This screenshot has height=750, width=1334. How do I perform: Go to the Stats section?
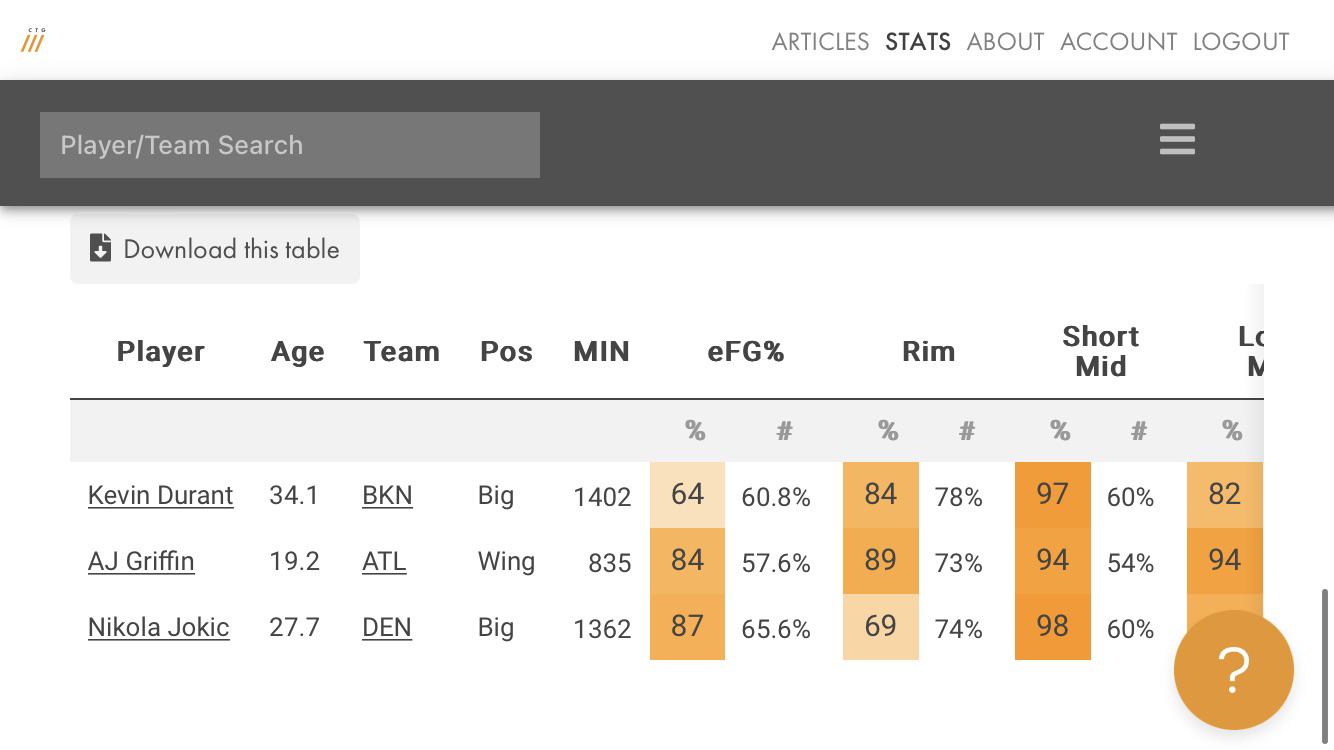[917, 42]
